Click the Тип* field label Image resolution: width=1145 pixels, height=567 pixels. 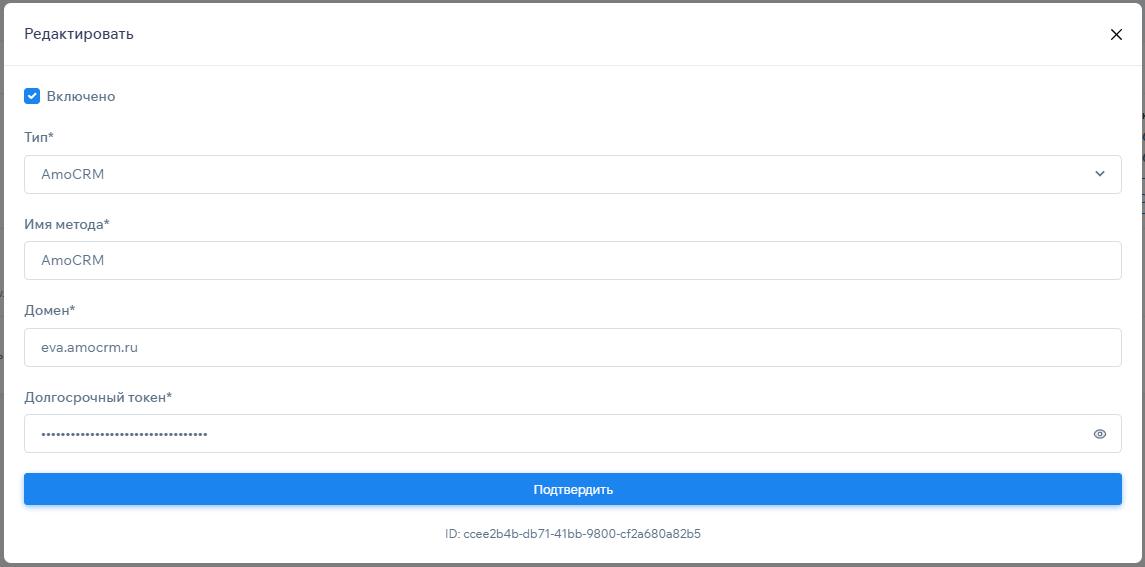pos(39,137)
